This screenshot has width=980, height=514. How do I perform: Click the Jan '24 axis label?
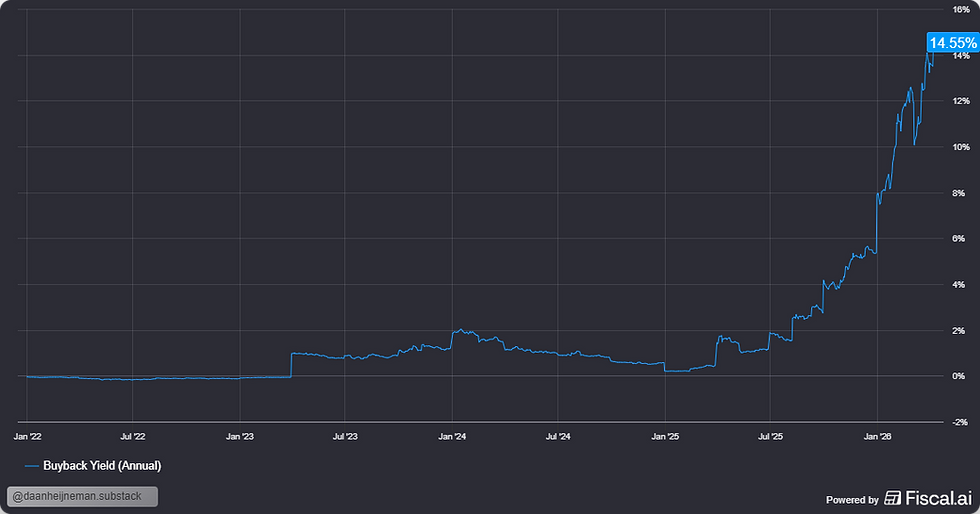tap(452, 436)
